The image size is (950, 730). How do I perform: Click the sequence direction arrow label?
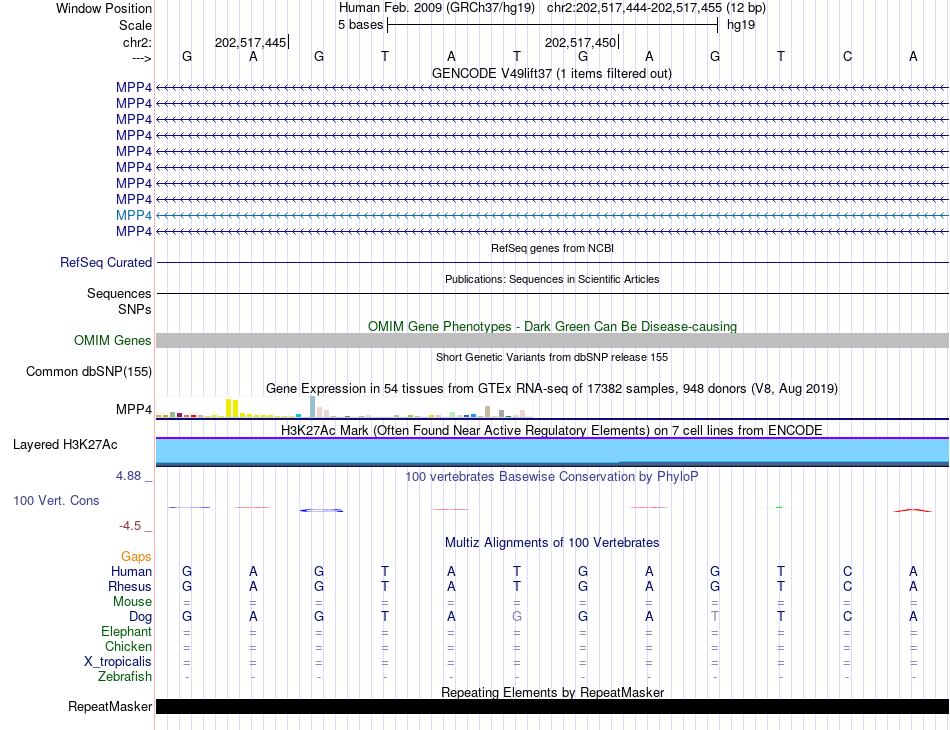coord(141,58)
